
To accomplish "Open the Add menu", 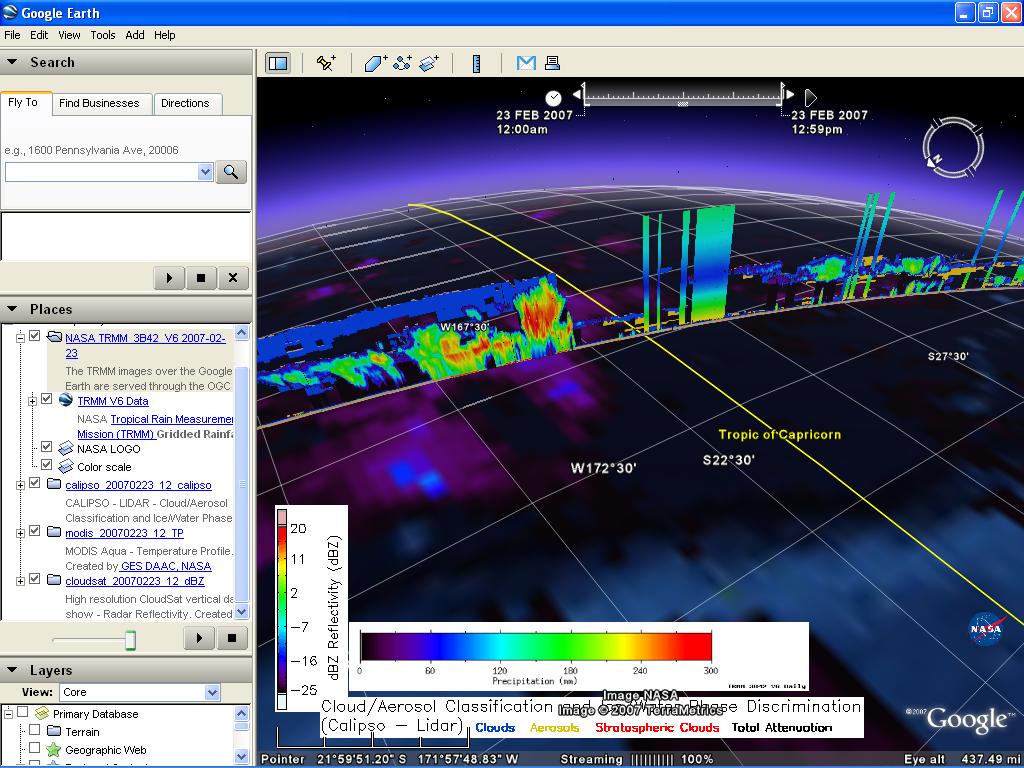I will pyautogui.click(x=135, y=35).
